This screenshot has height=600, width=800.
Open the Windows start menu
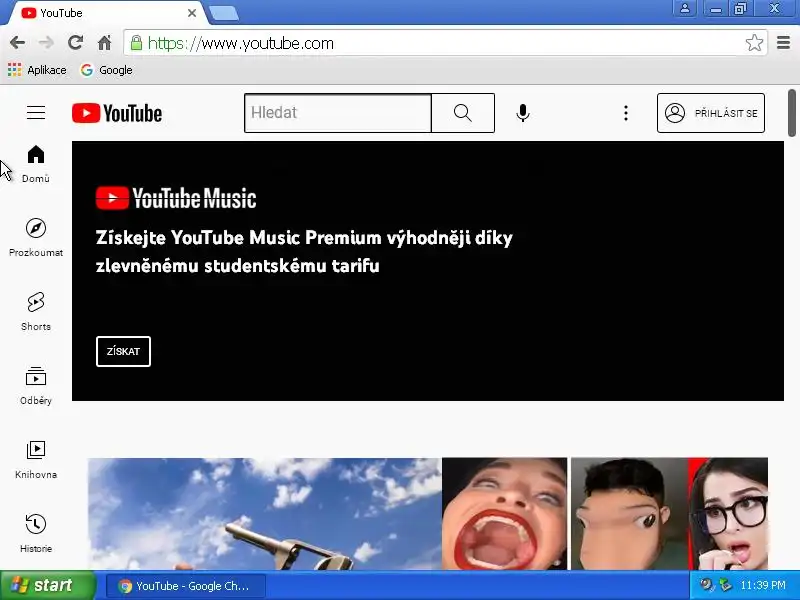click(x=47, y=585)
